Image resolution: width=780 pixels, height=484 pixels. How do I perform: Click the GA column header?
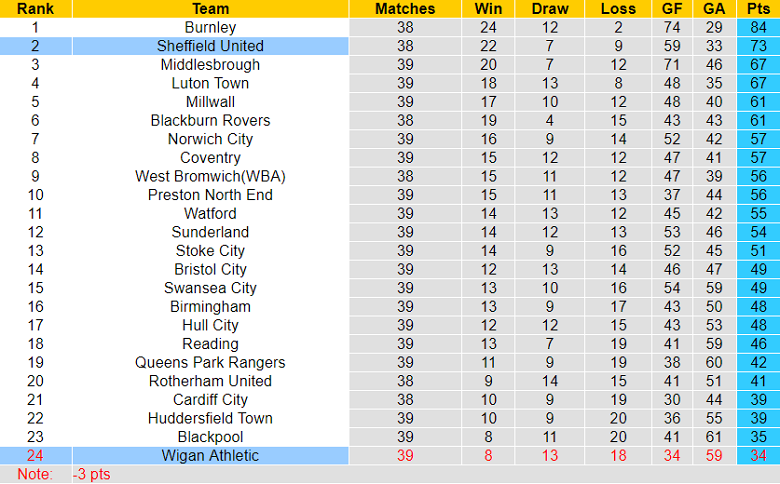click(714, 9)
